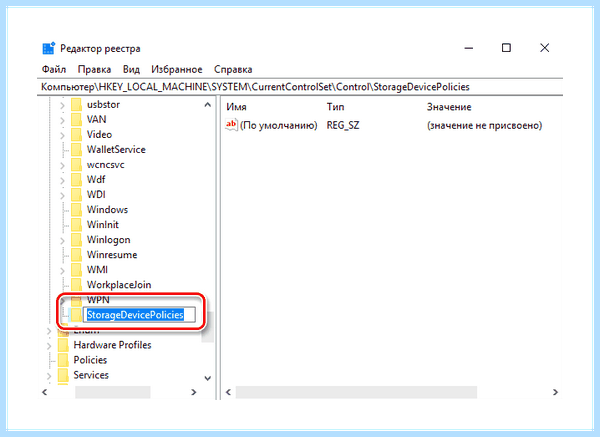Click the Services folder icon
The image size is (600, 437).
(63, 375)
